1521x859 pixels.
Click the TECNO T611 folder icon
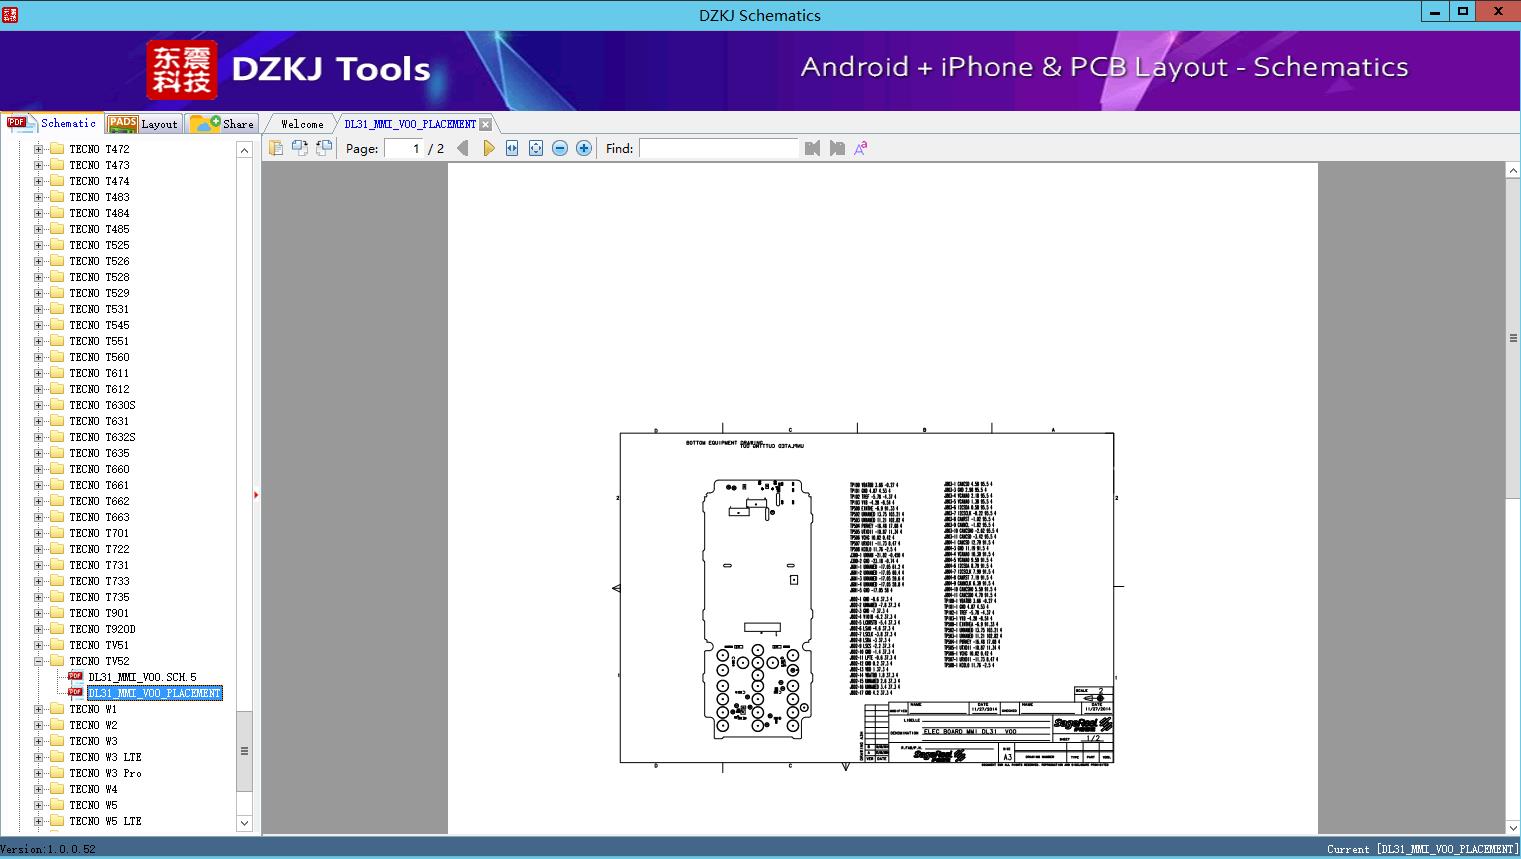tap(57, 373)
